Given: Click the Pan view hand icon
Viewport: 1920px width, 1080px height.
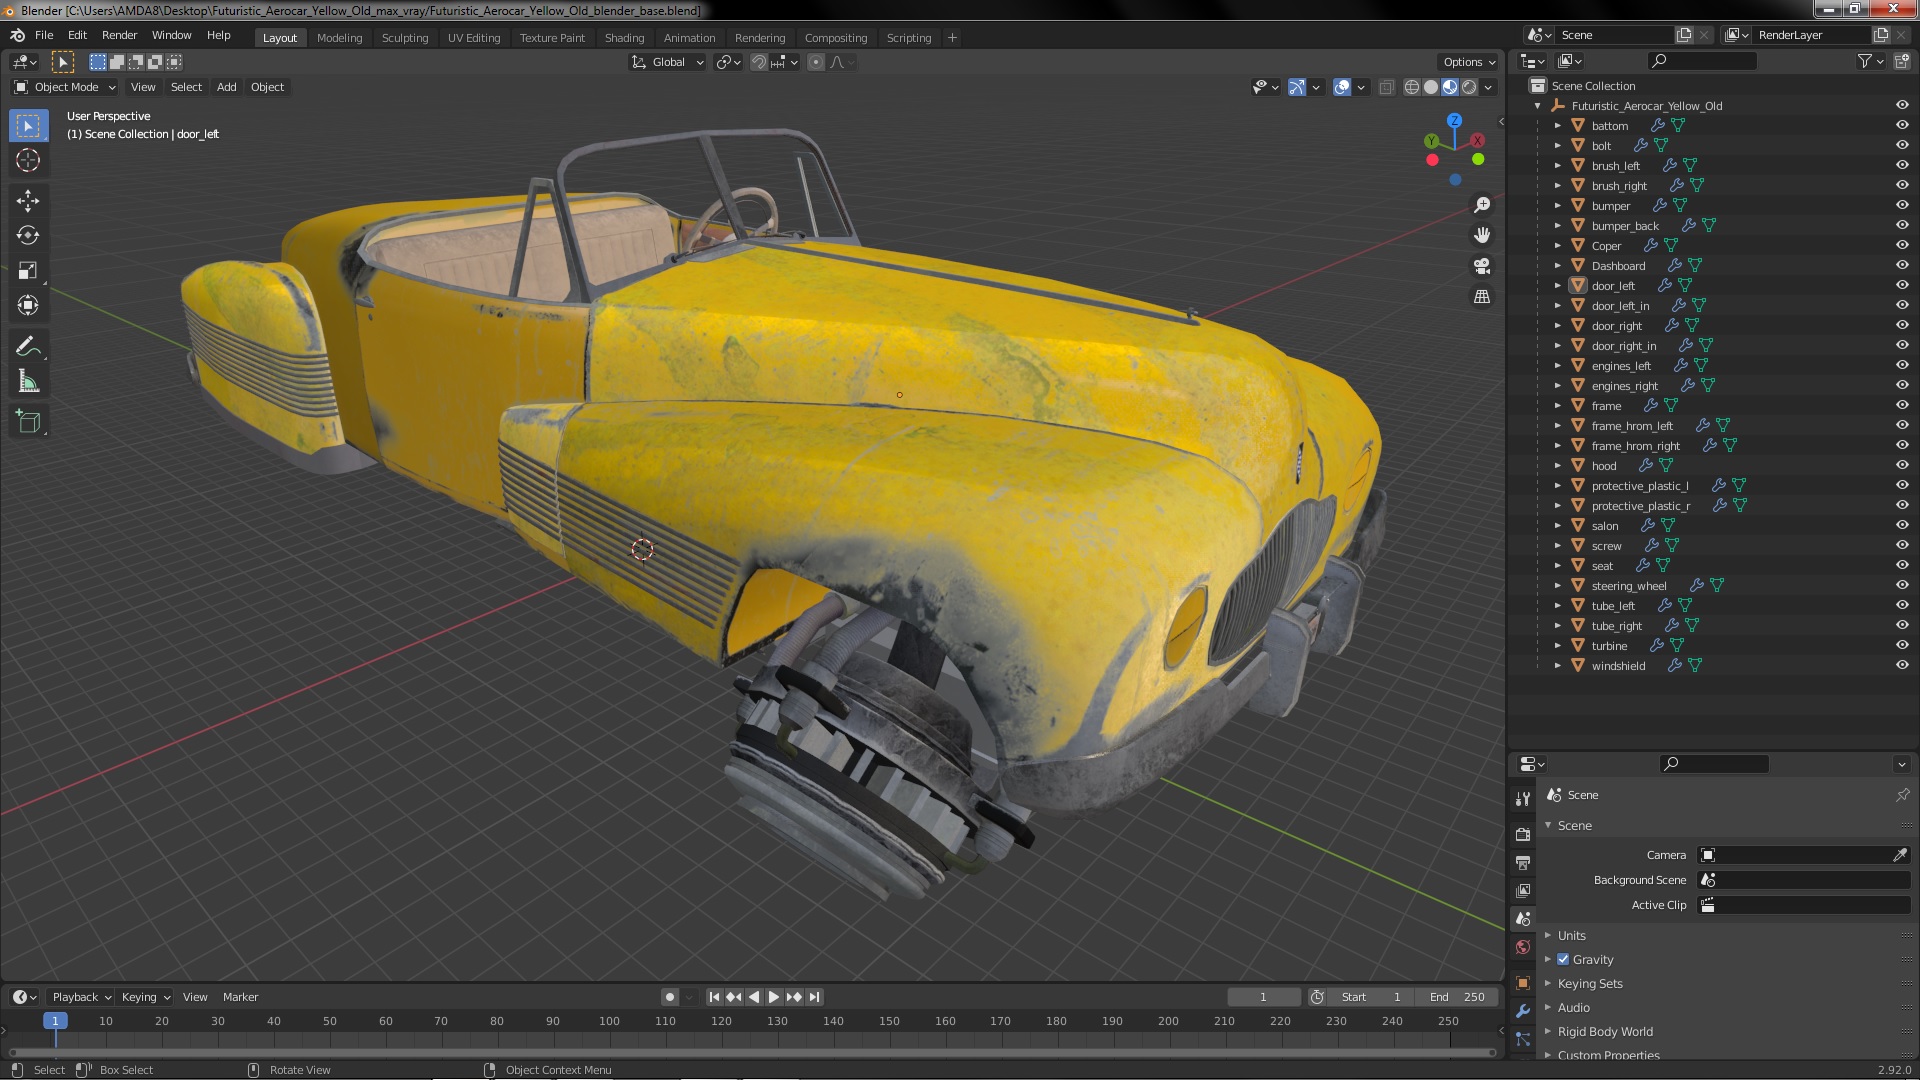Looking at the screenshot, I should coord(1482,235).
